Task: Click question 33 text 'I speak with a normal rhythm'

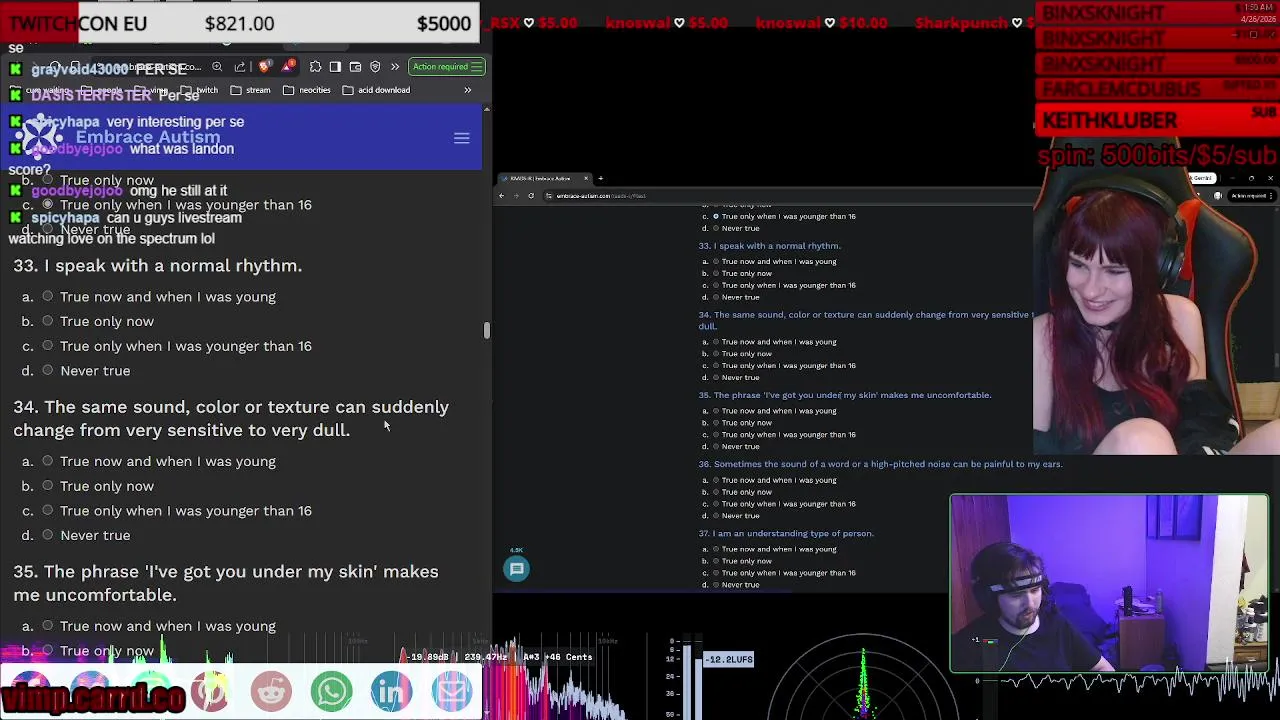Action: (158, 265)
